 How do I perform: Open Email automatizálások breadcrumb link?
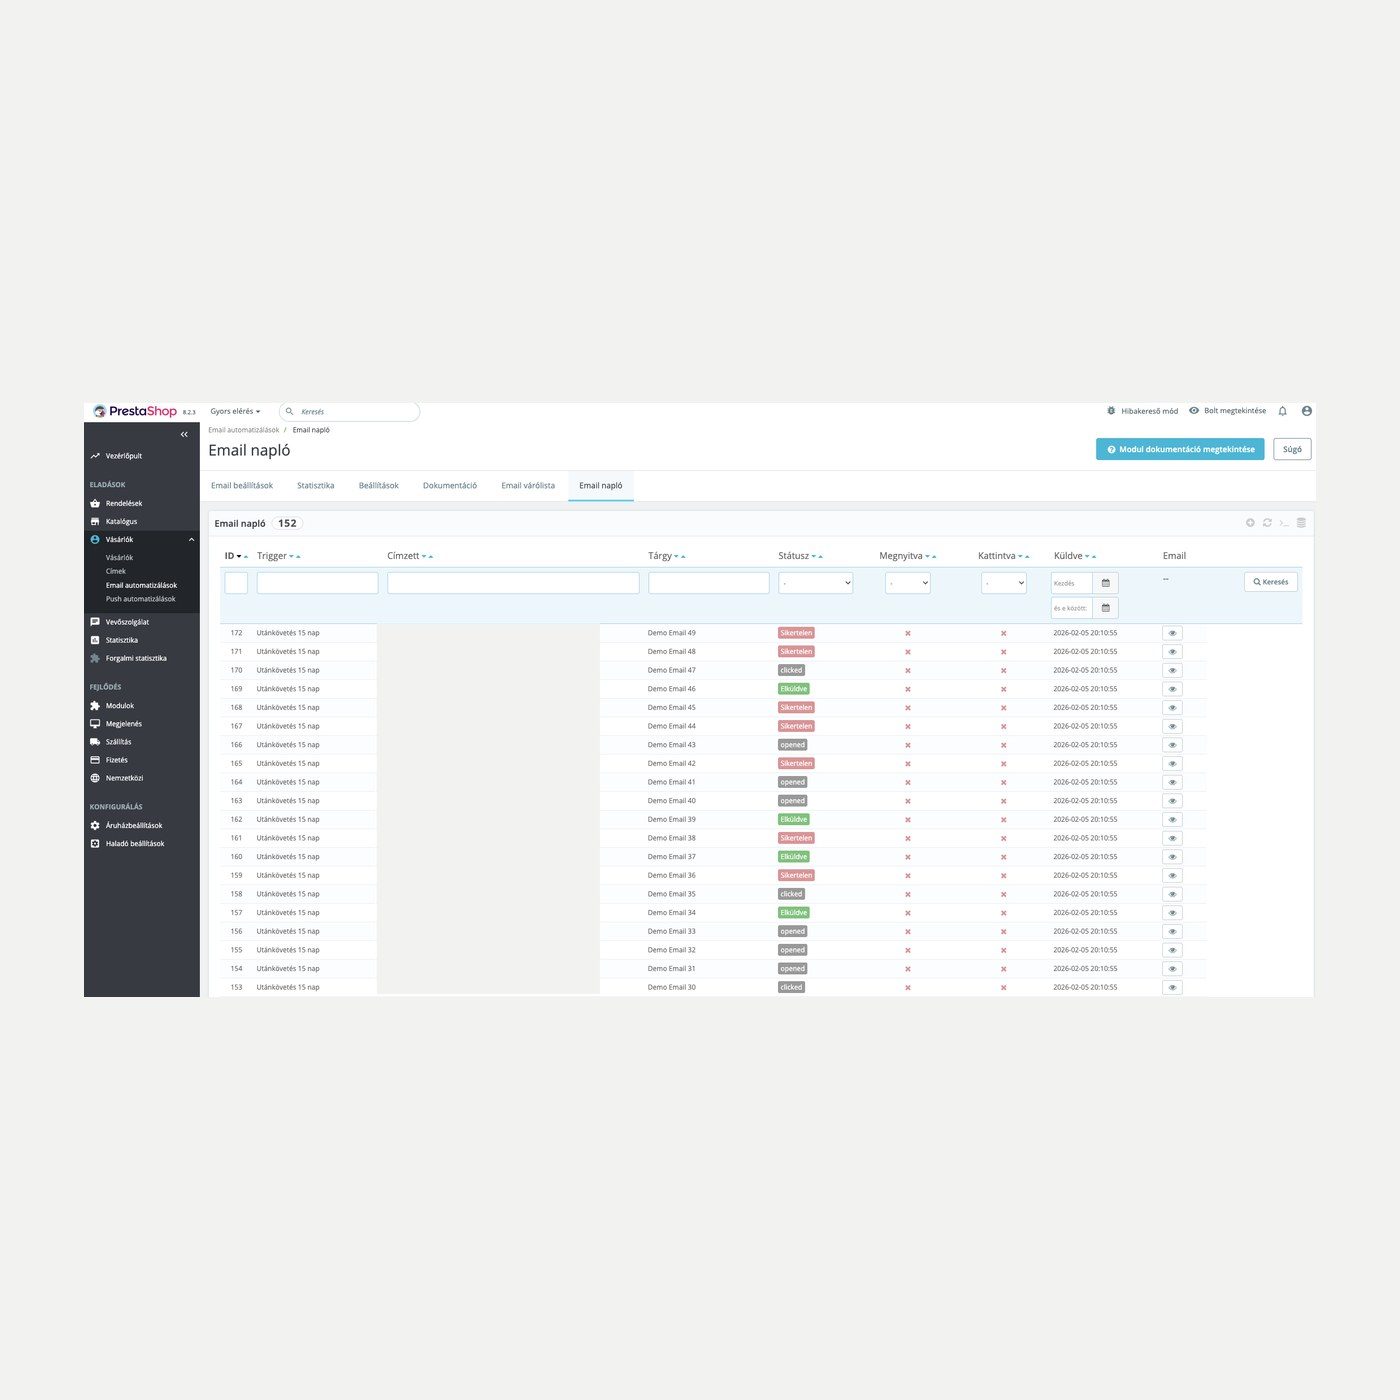click(x=244, y=430)
